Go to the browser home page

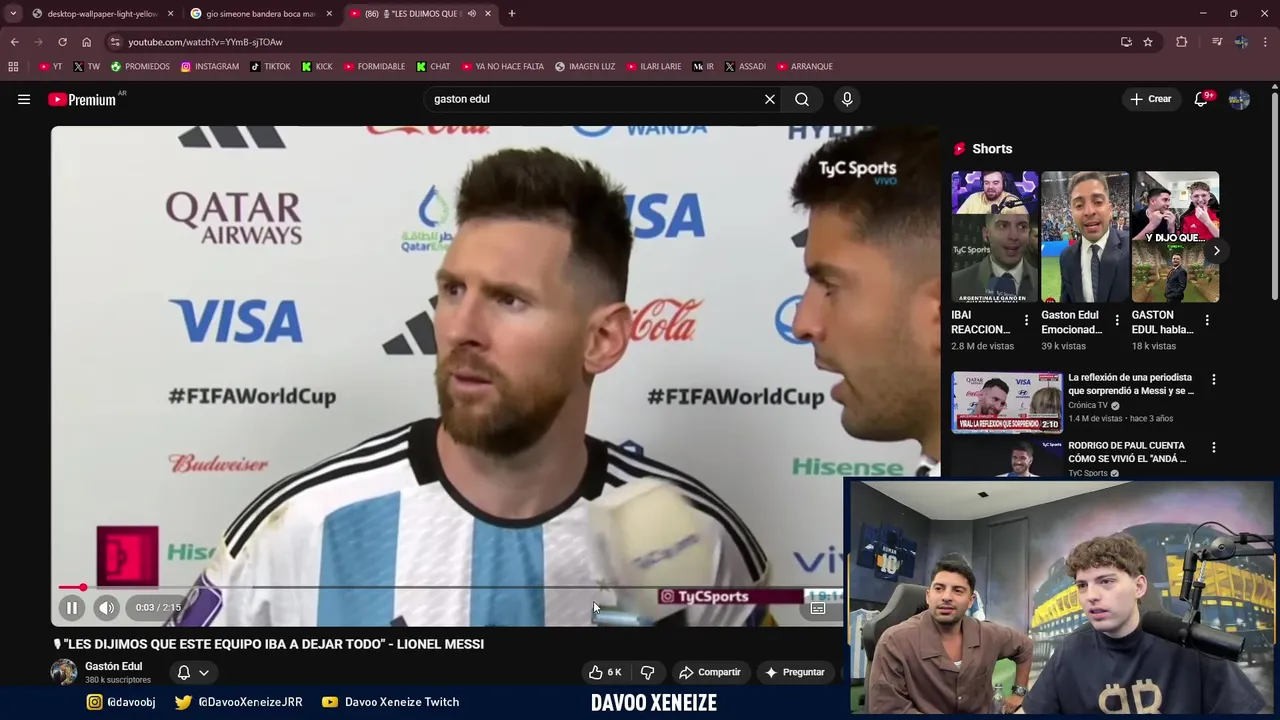coord(86,42)
